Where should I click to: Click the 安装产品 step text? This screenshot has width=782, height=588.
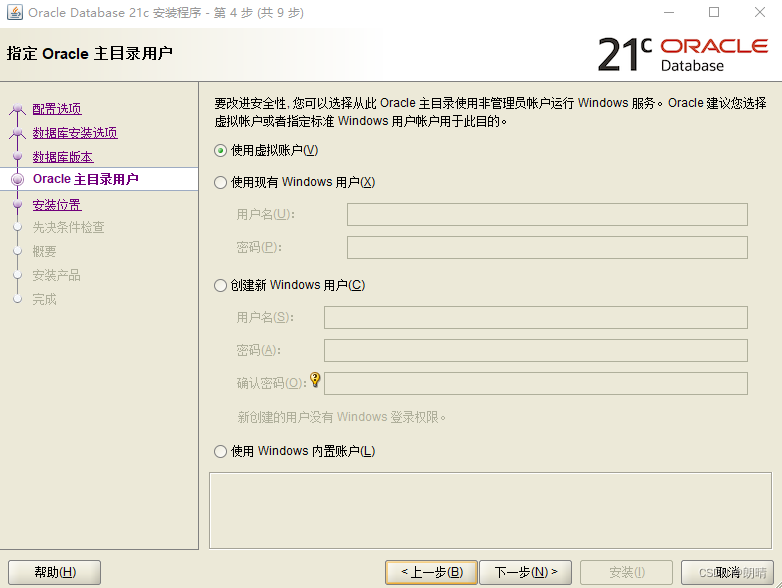click(x=56, y=275)
